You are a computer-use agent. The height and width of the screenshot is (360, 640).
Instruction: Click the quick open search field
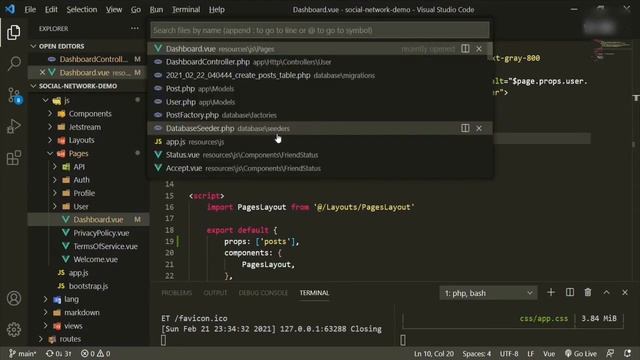[x=320, y=30]
